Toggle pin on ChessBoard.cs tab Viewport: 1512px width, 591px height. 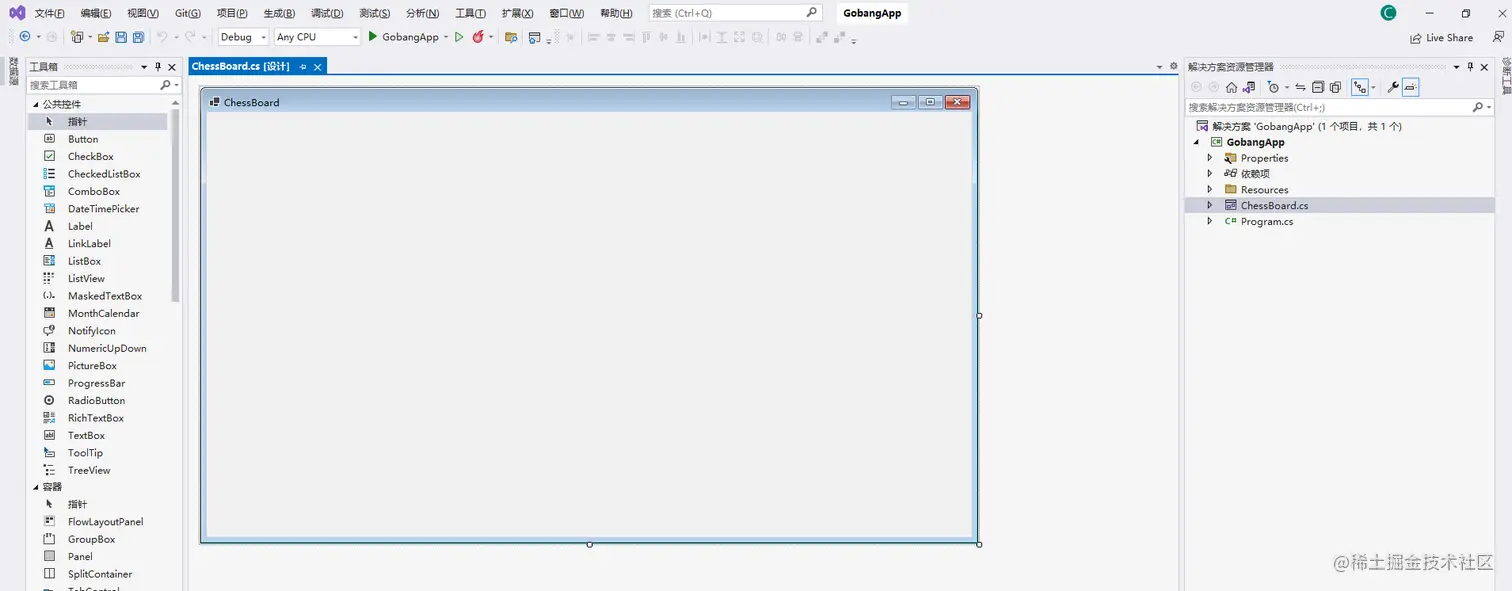coord(303,67)
